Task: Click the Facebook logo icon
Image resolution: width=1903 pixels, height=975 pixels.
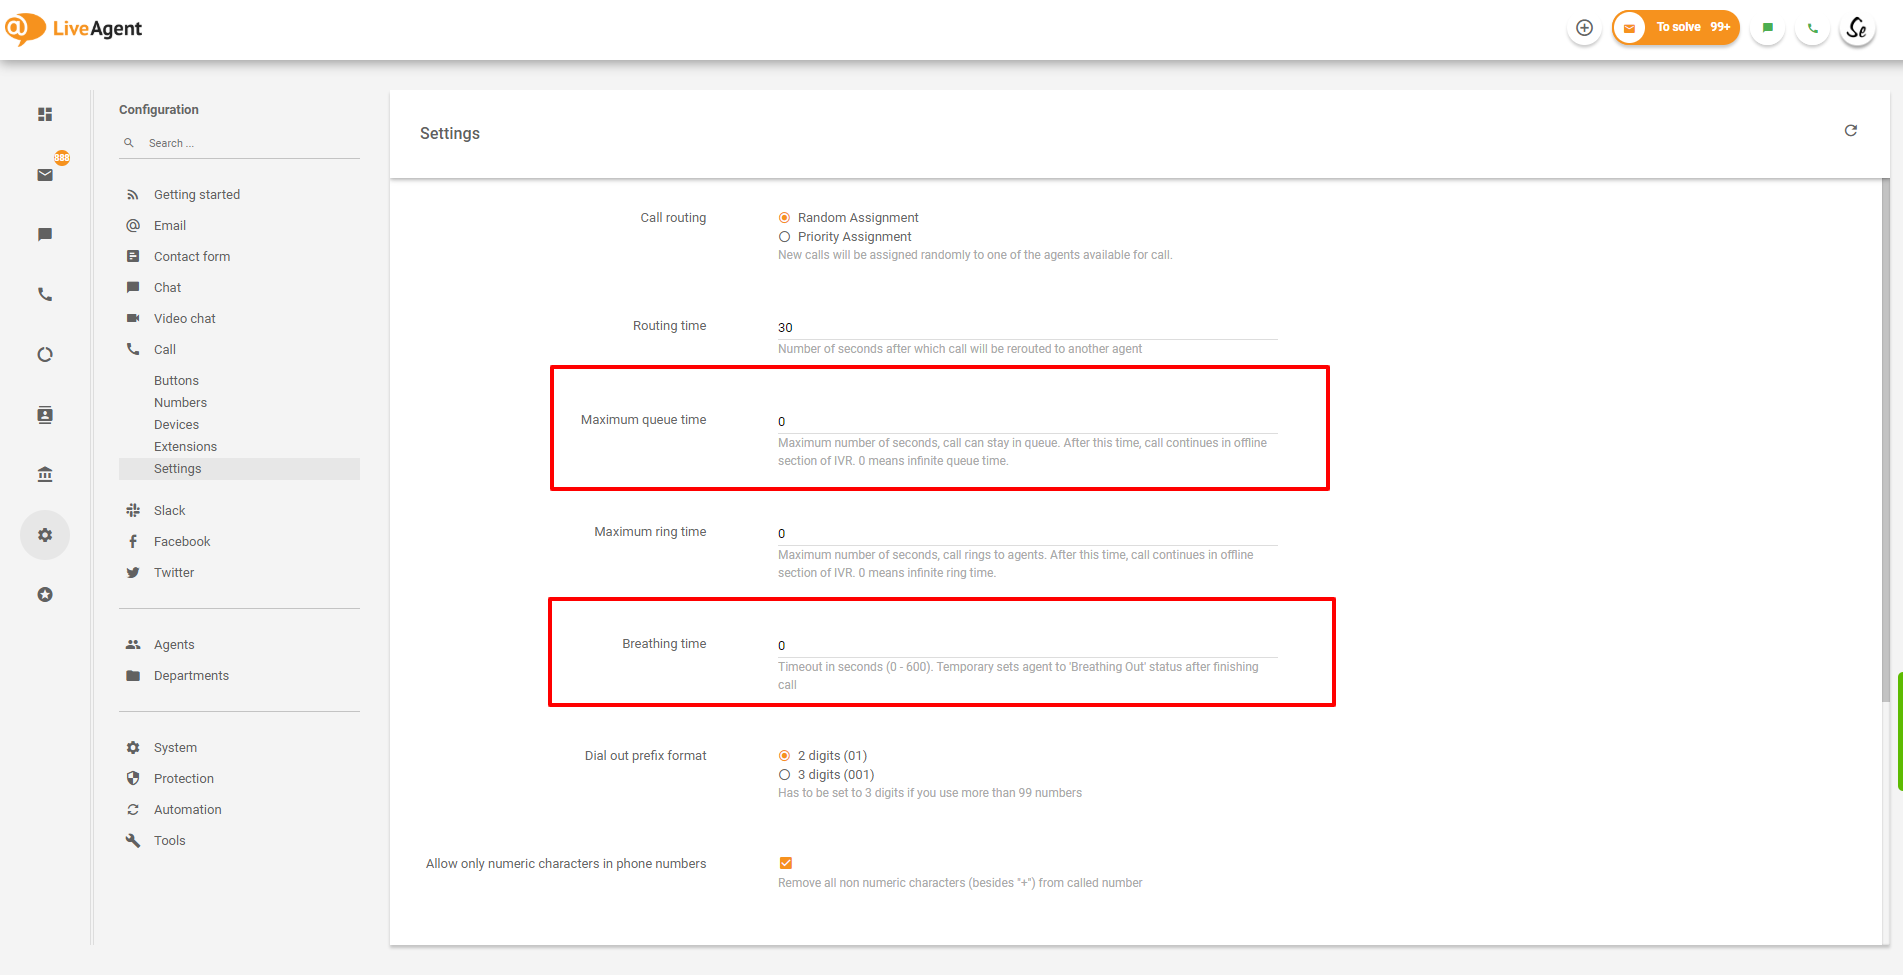Action: [133, 542]
